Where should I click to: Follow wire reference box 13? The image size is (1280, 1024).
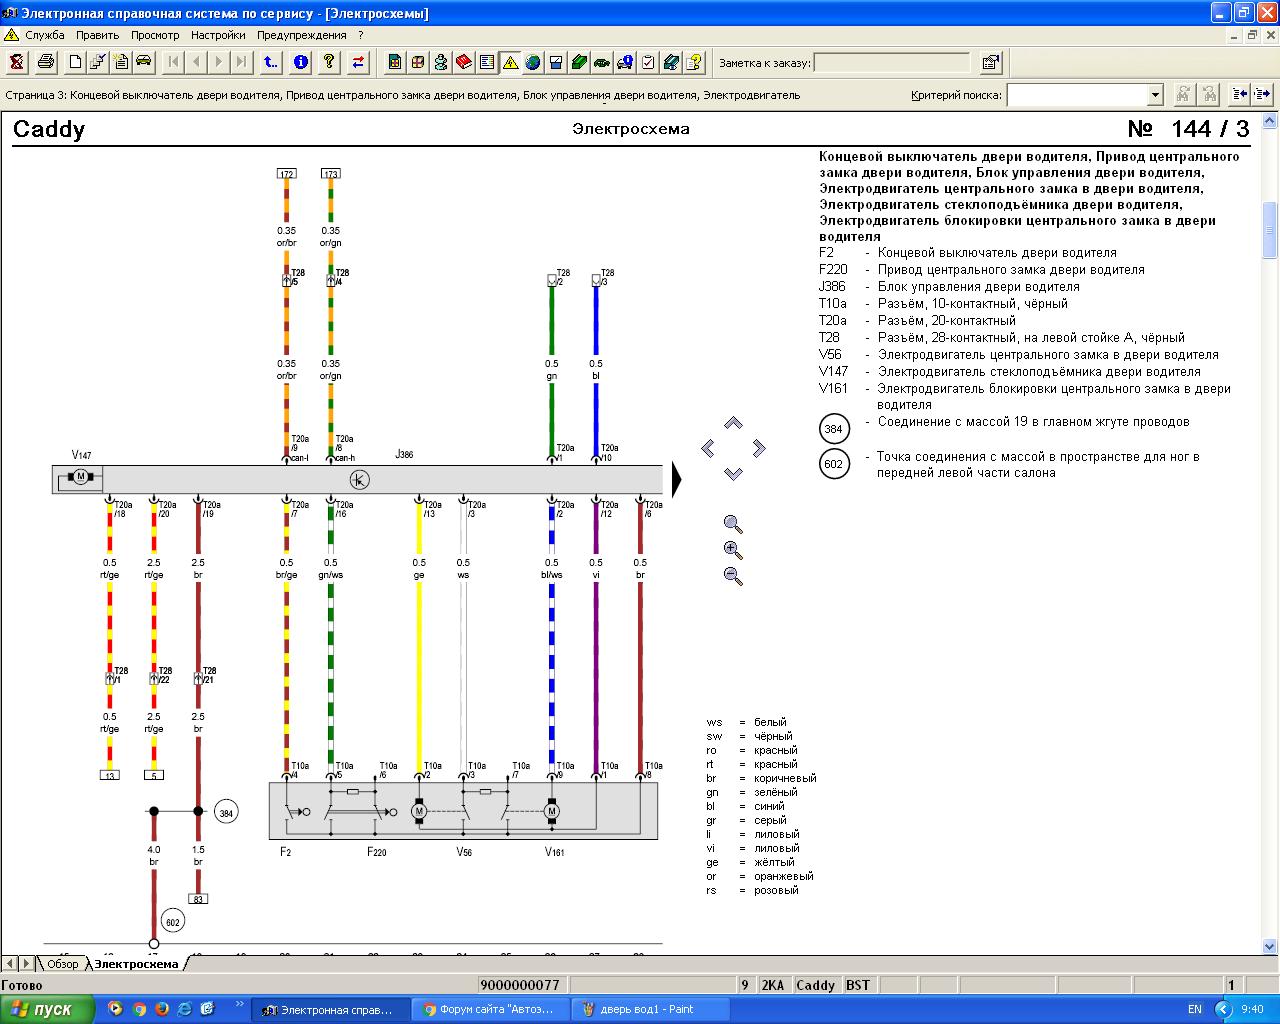[x=109, y=775]
